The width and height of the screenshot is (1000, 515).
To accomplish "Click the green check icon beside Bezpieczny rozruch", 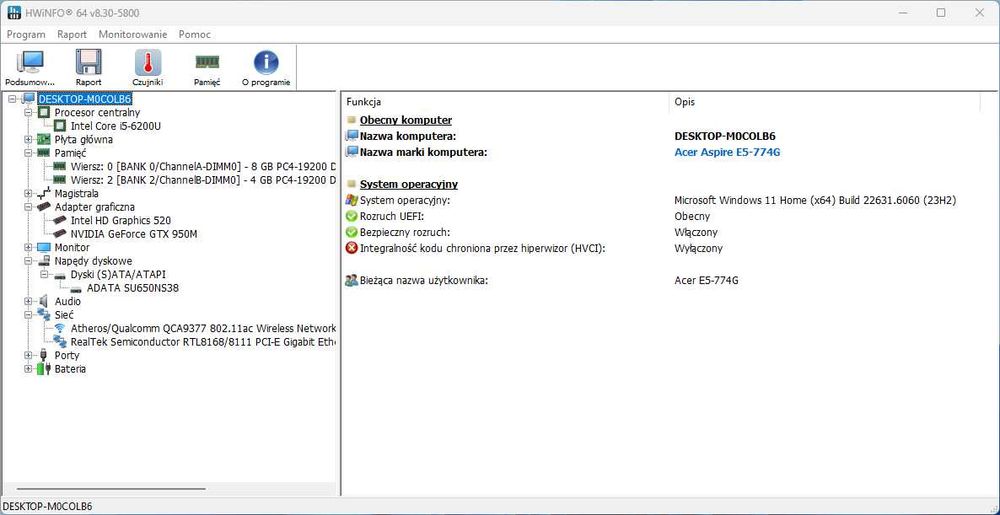I will (351, 232).
